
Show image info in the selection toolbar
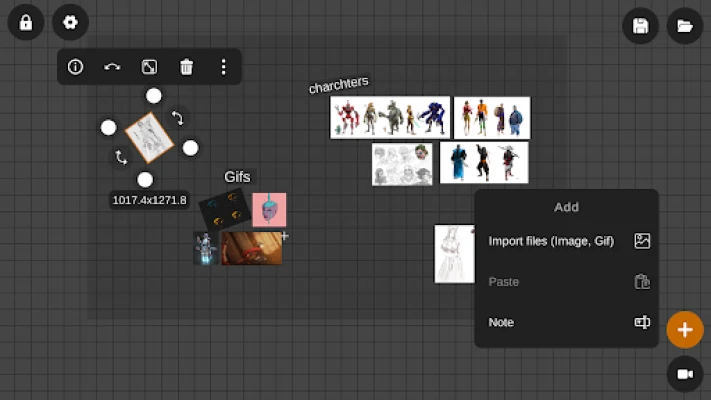click(x=75, y=67)
